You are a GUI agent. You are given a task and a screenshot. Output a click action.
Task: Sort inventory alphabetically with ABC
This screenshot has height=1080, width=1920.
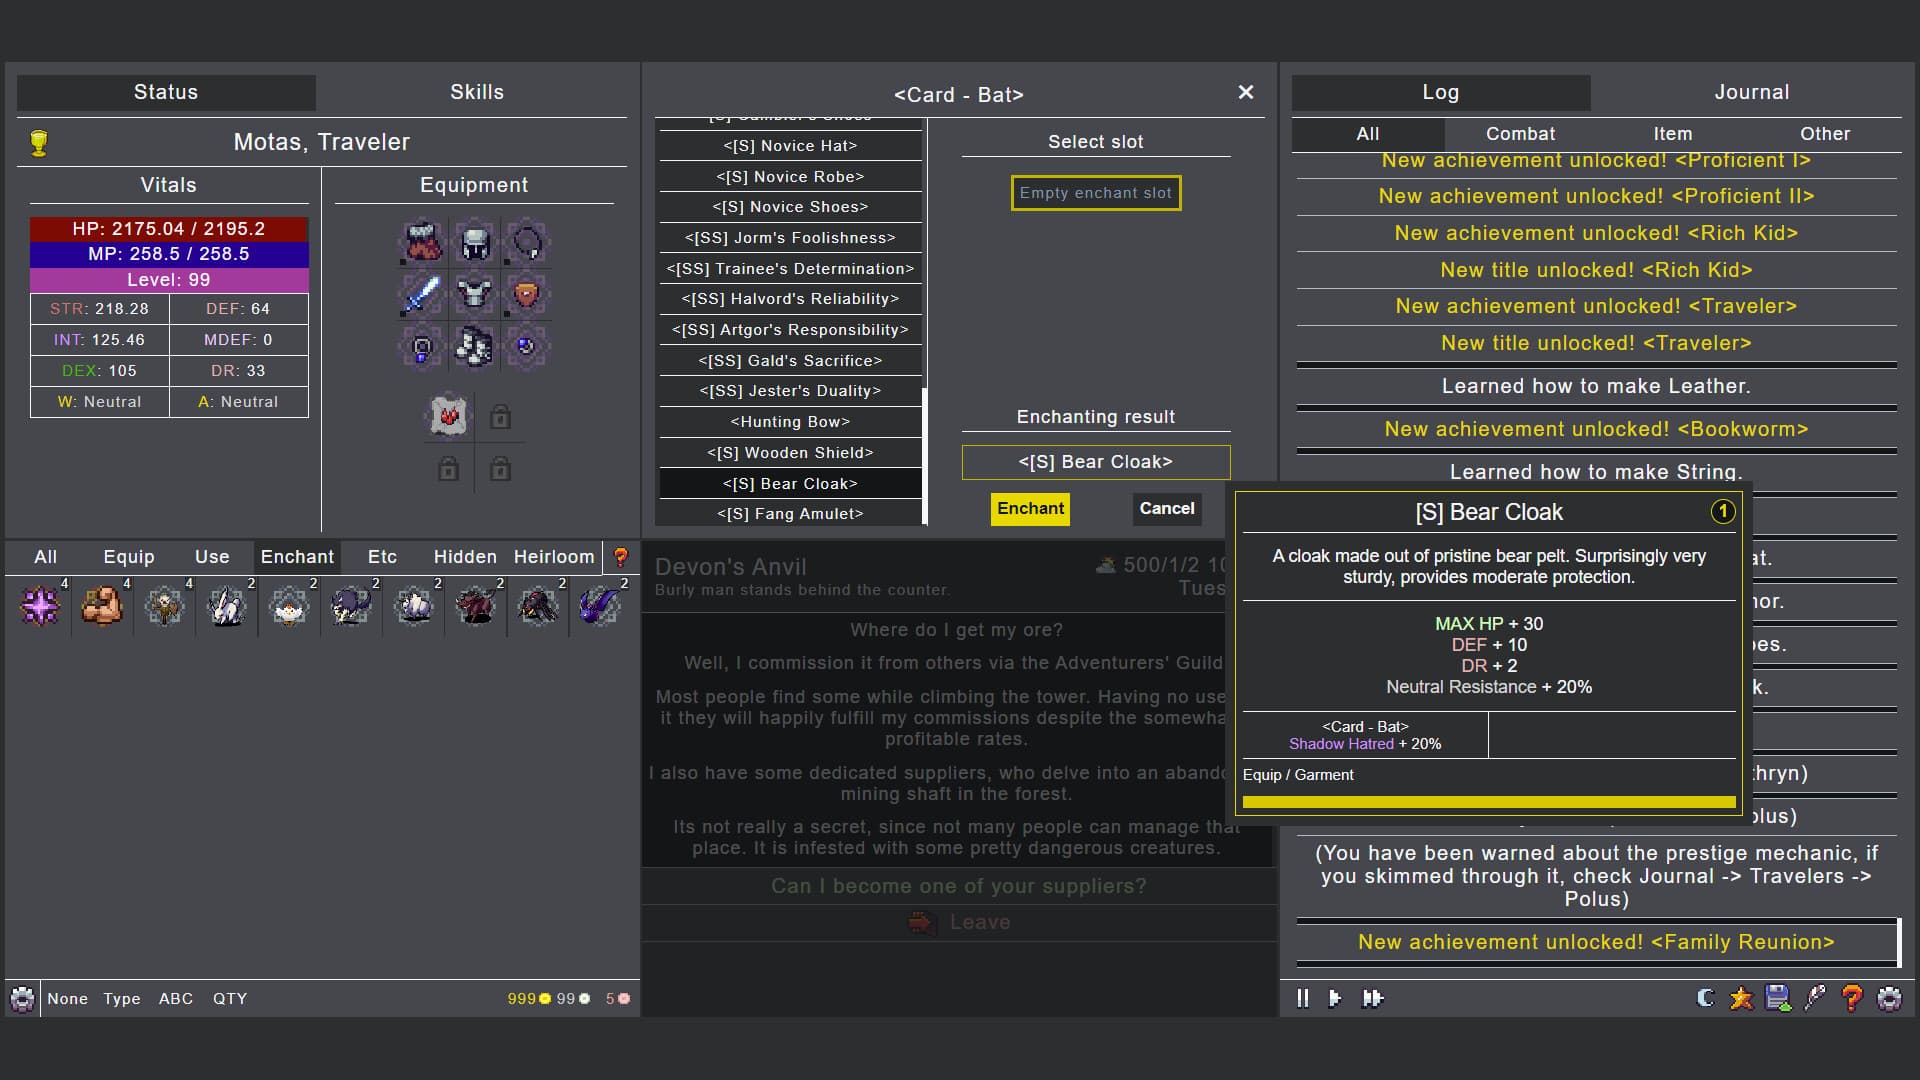pos(176,998)
